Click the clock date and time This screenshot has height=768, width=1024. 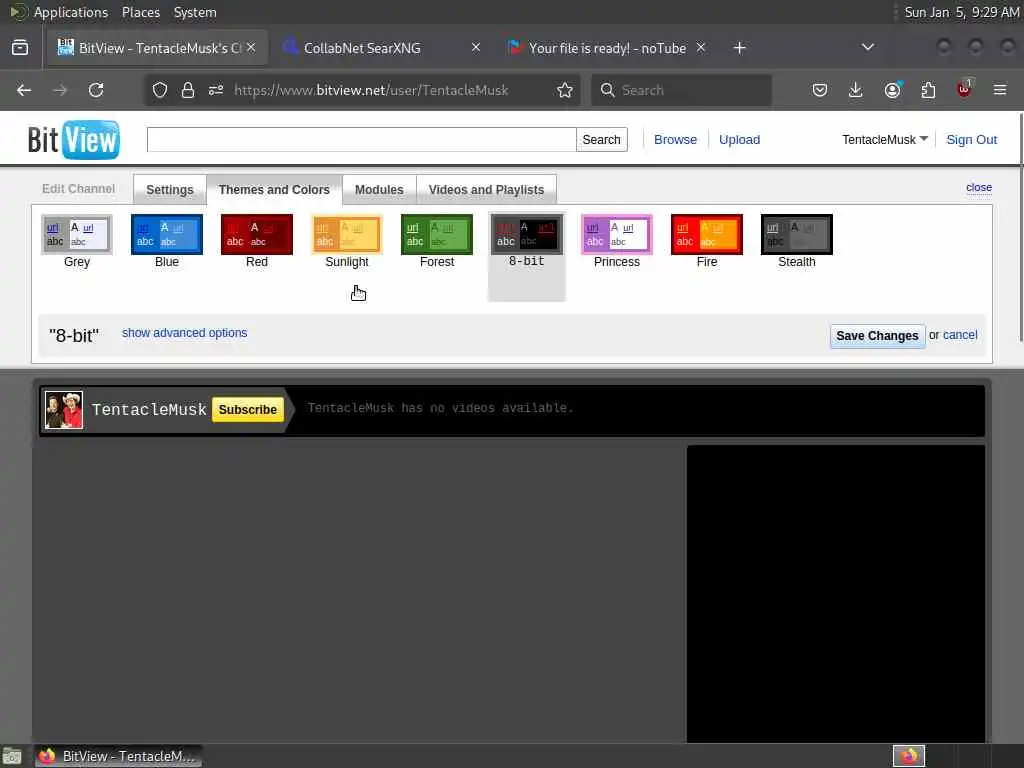coord(961,12)
